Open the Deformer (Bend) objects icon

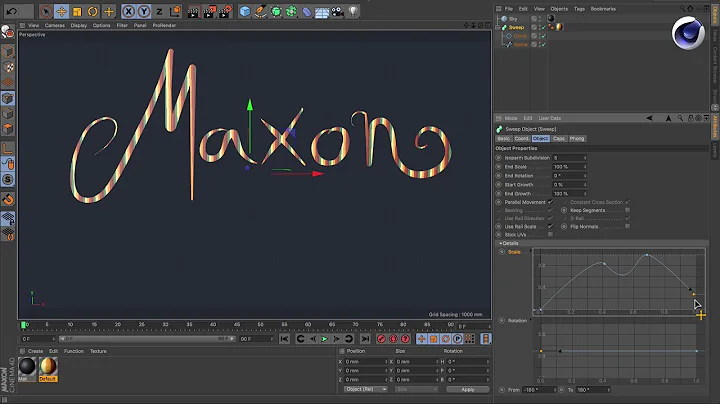point(307,11)
